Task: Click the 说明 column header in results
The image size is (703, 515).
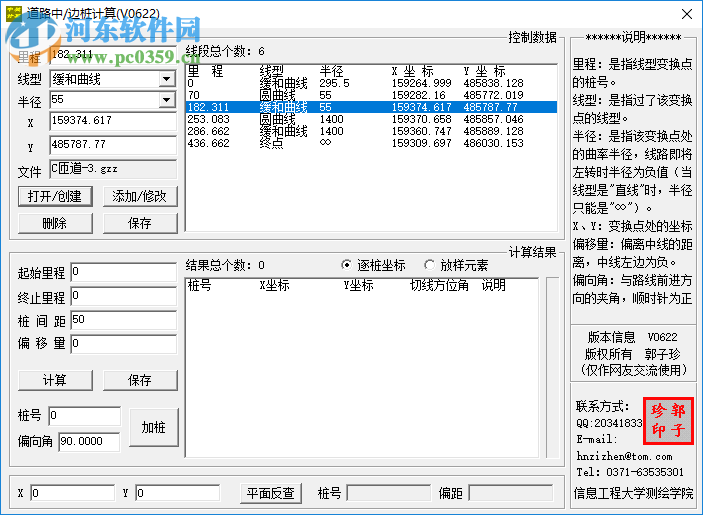Action: 494,285
